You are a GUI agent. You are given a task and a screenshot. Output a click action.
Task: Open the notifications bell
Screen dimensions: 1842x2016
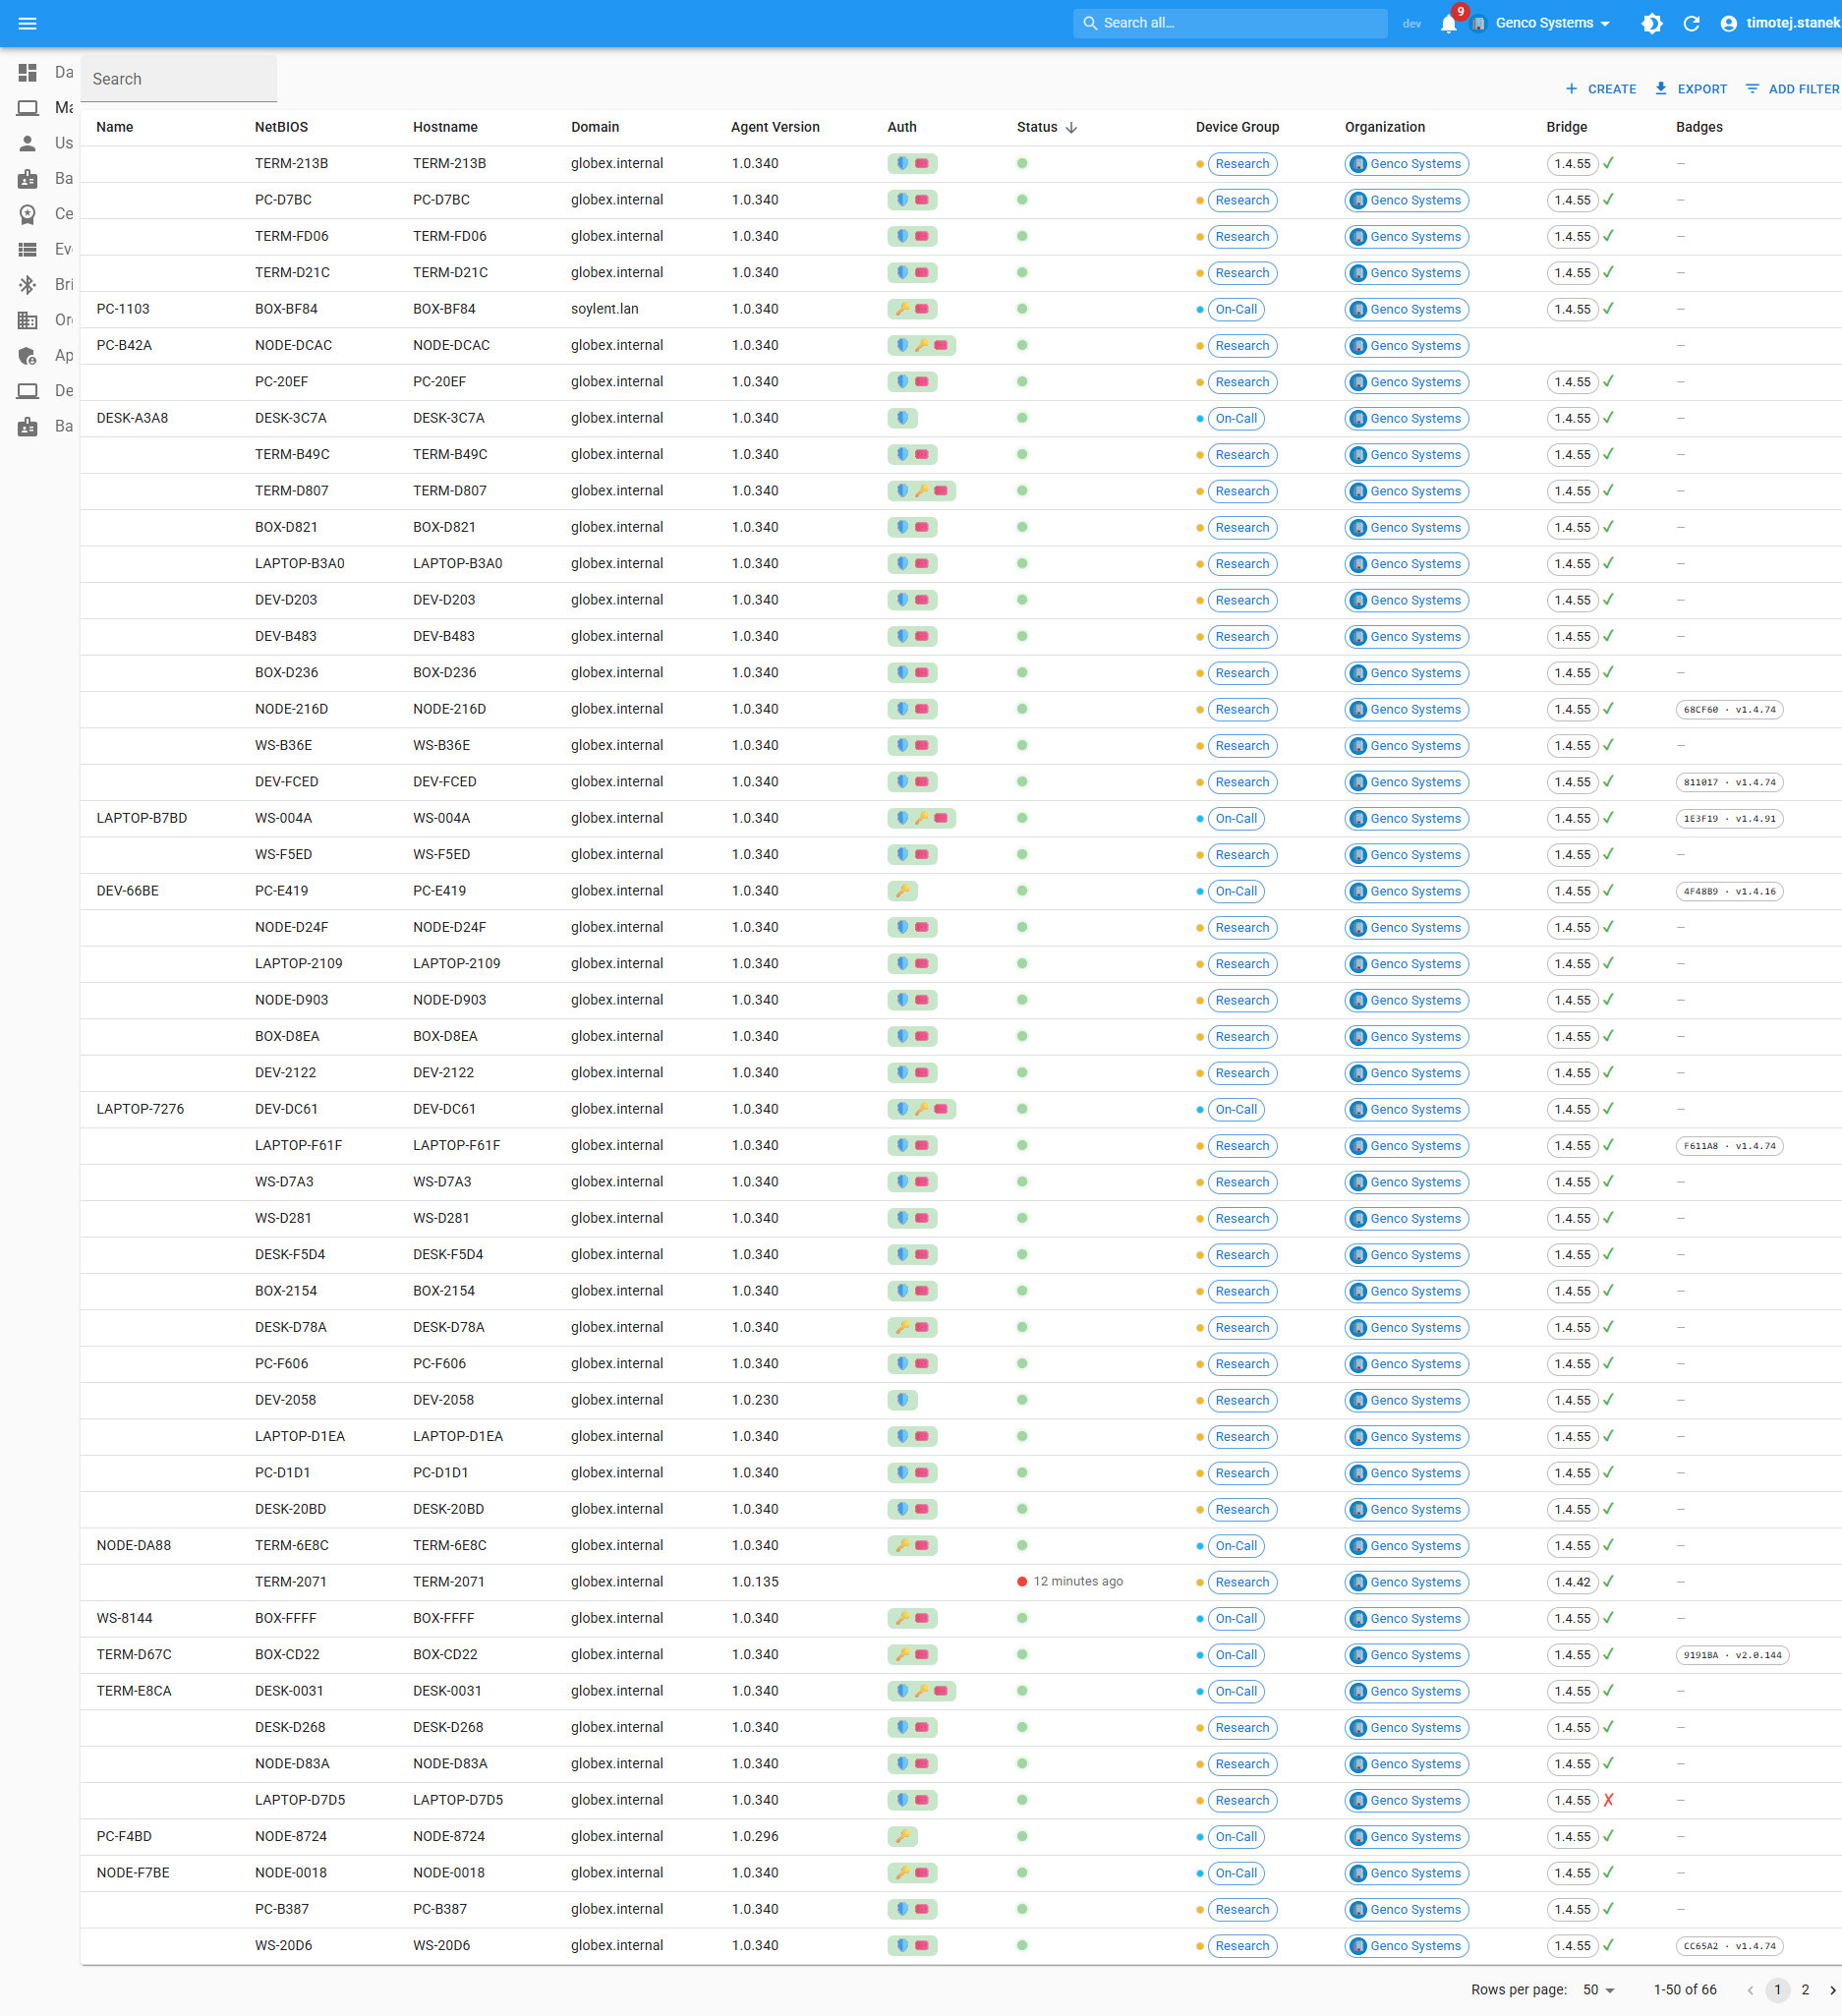pyautogui.click(x=1448, y=23)
